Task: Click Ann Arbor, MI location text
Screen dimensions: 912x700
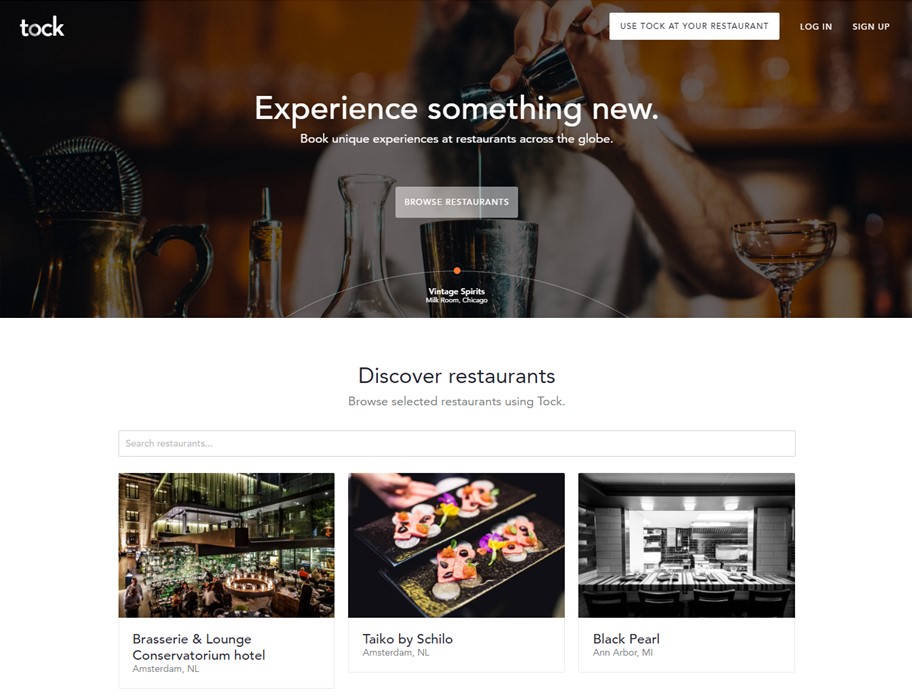Action: pyautogui.click(x=622, y=652)
